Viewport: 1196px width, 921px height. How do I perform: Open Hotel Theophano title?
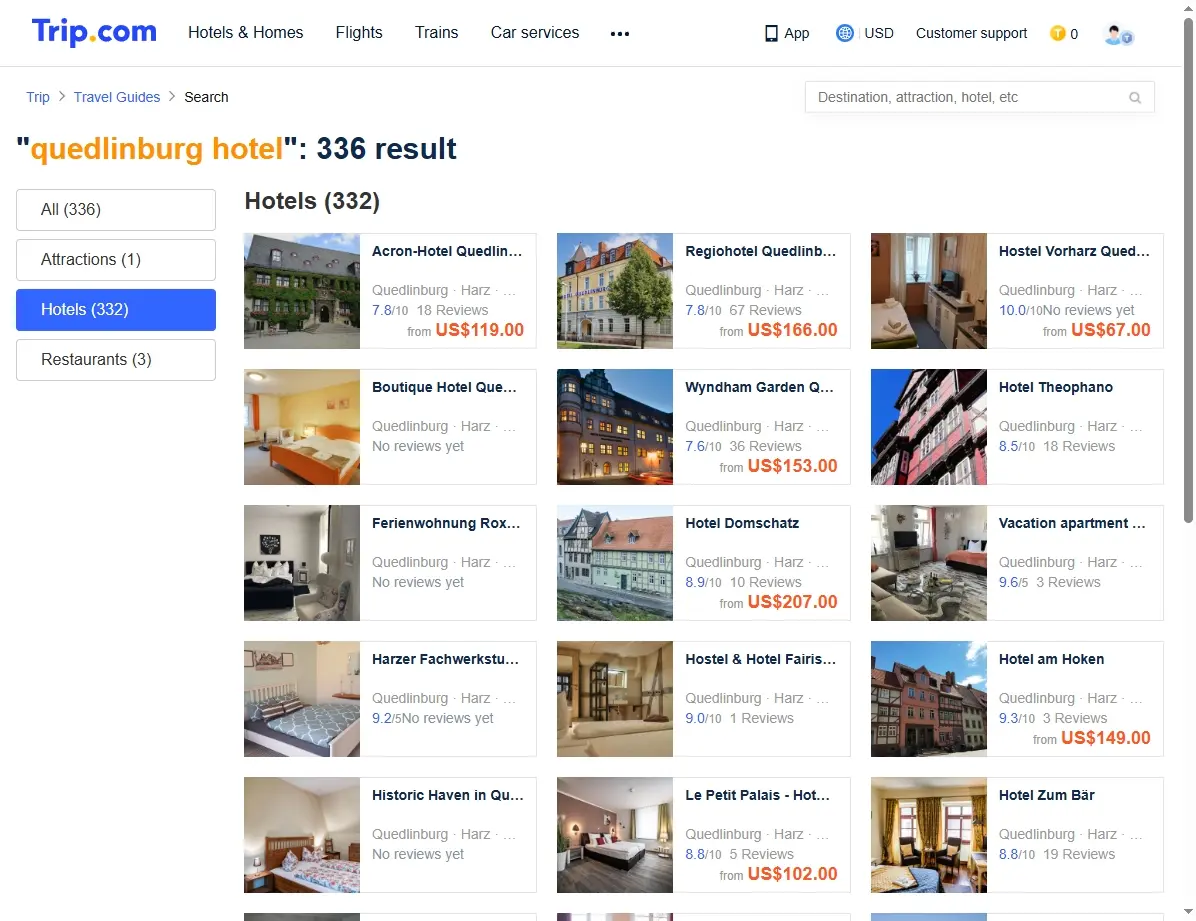pos(1056,387)
